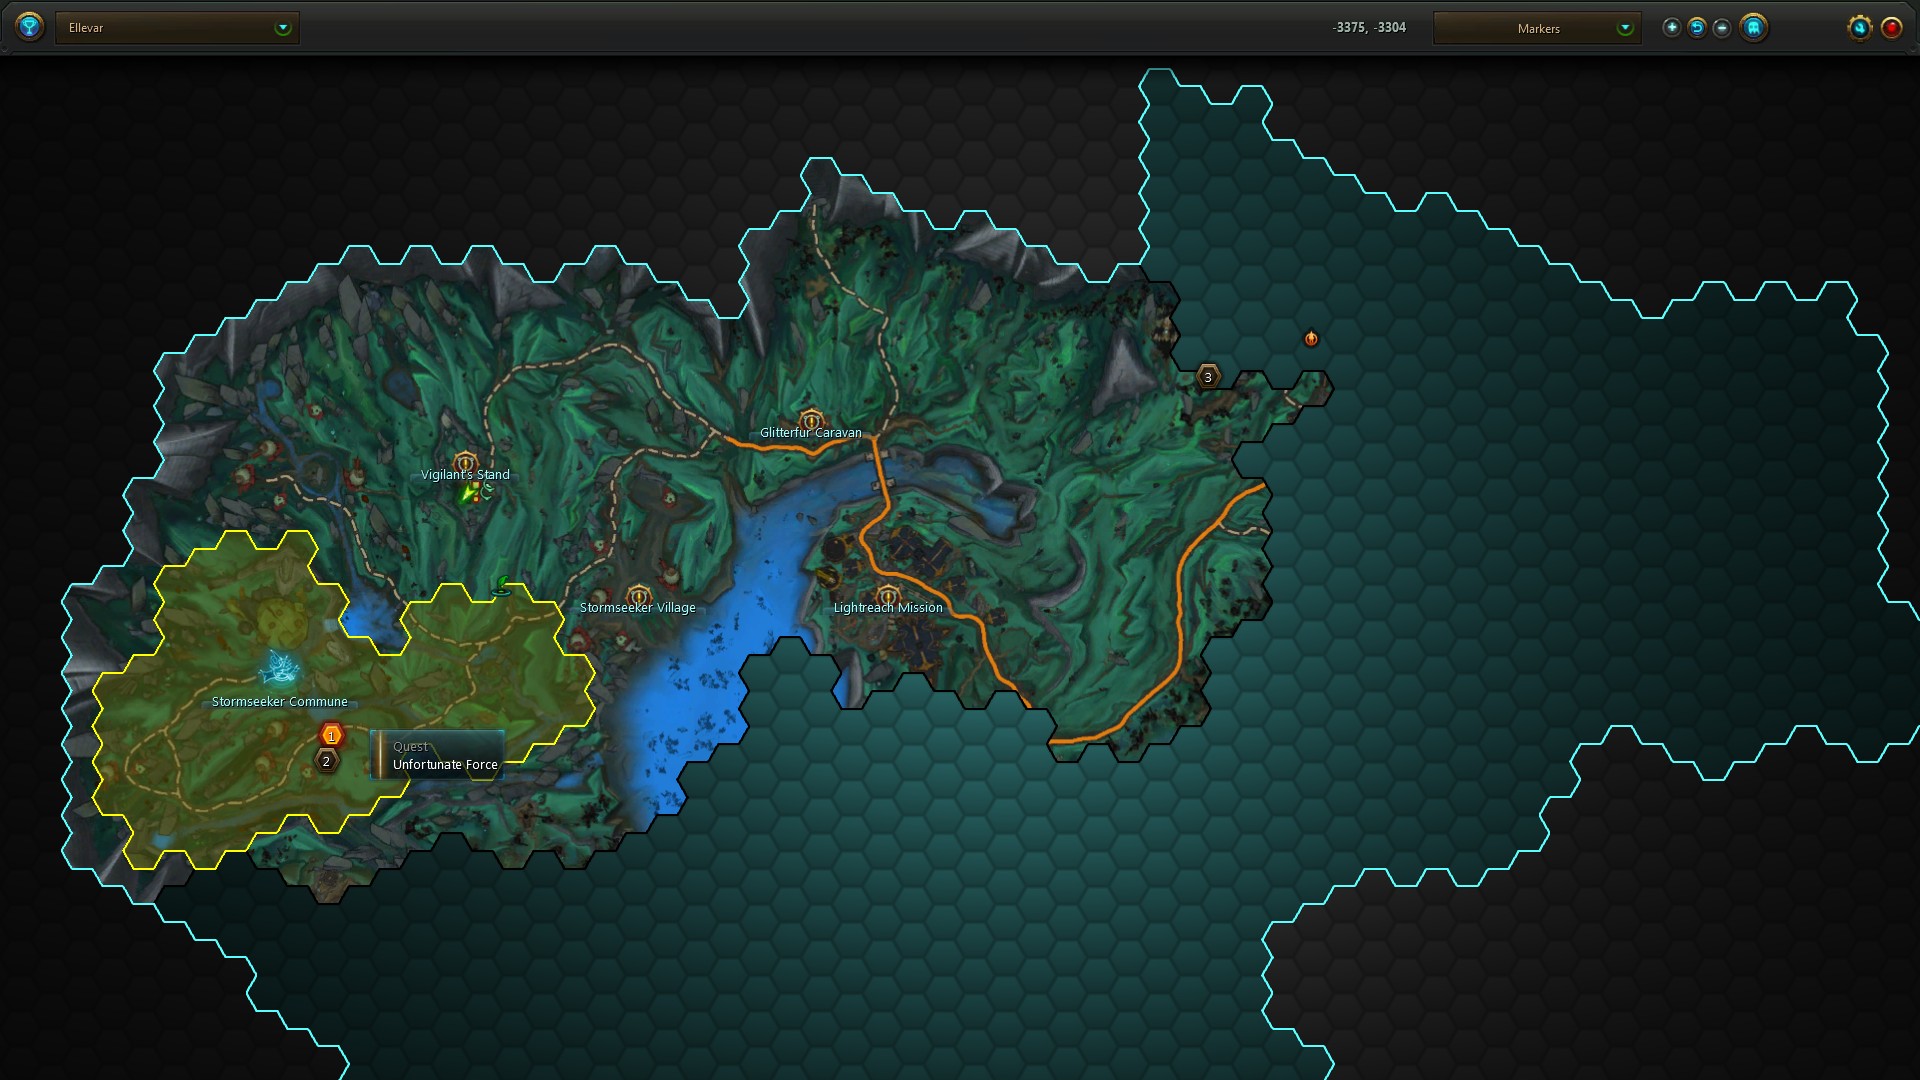Image resolution: width=1920 pixels, height=1080 pixels.
Task: Click the green taxi marker by Stormseeker Commune
Action: click(502, 586)
